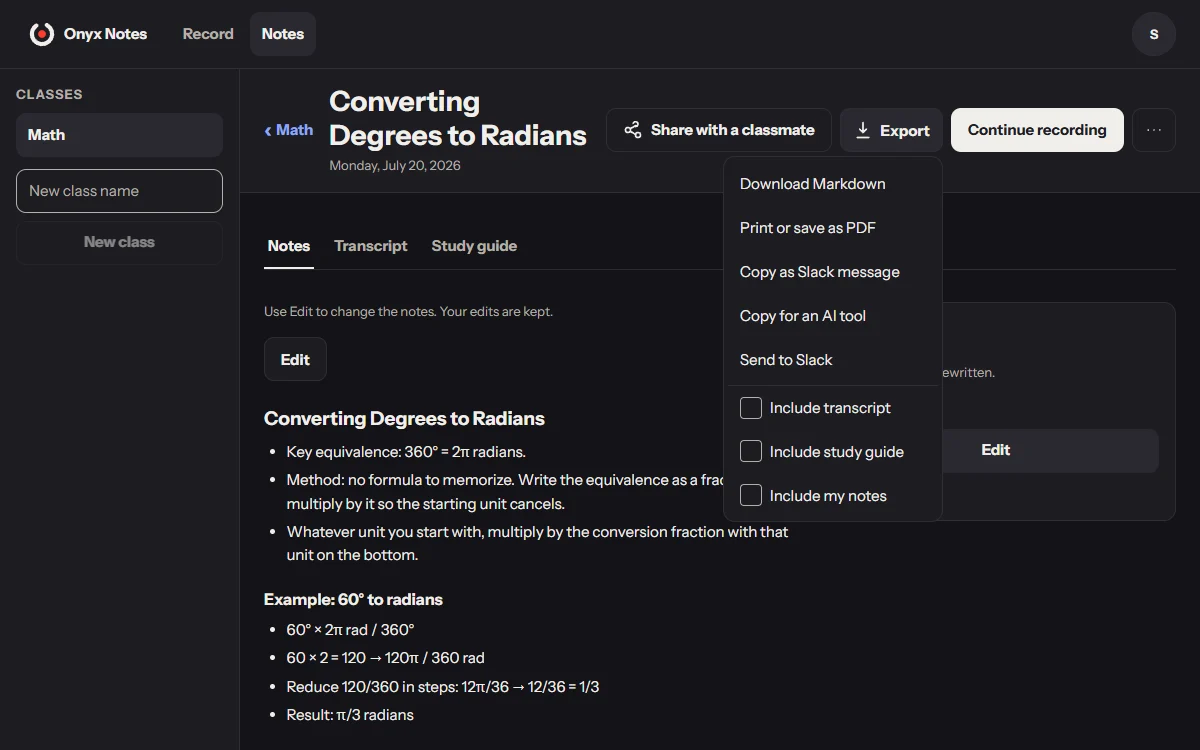Viewport: 1200px width, 750px height.
Task: Enable the Include transcript checkbox
Action: (751, 408)
